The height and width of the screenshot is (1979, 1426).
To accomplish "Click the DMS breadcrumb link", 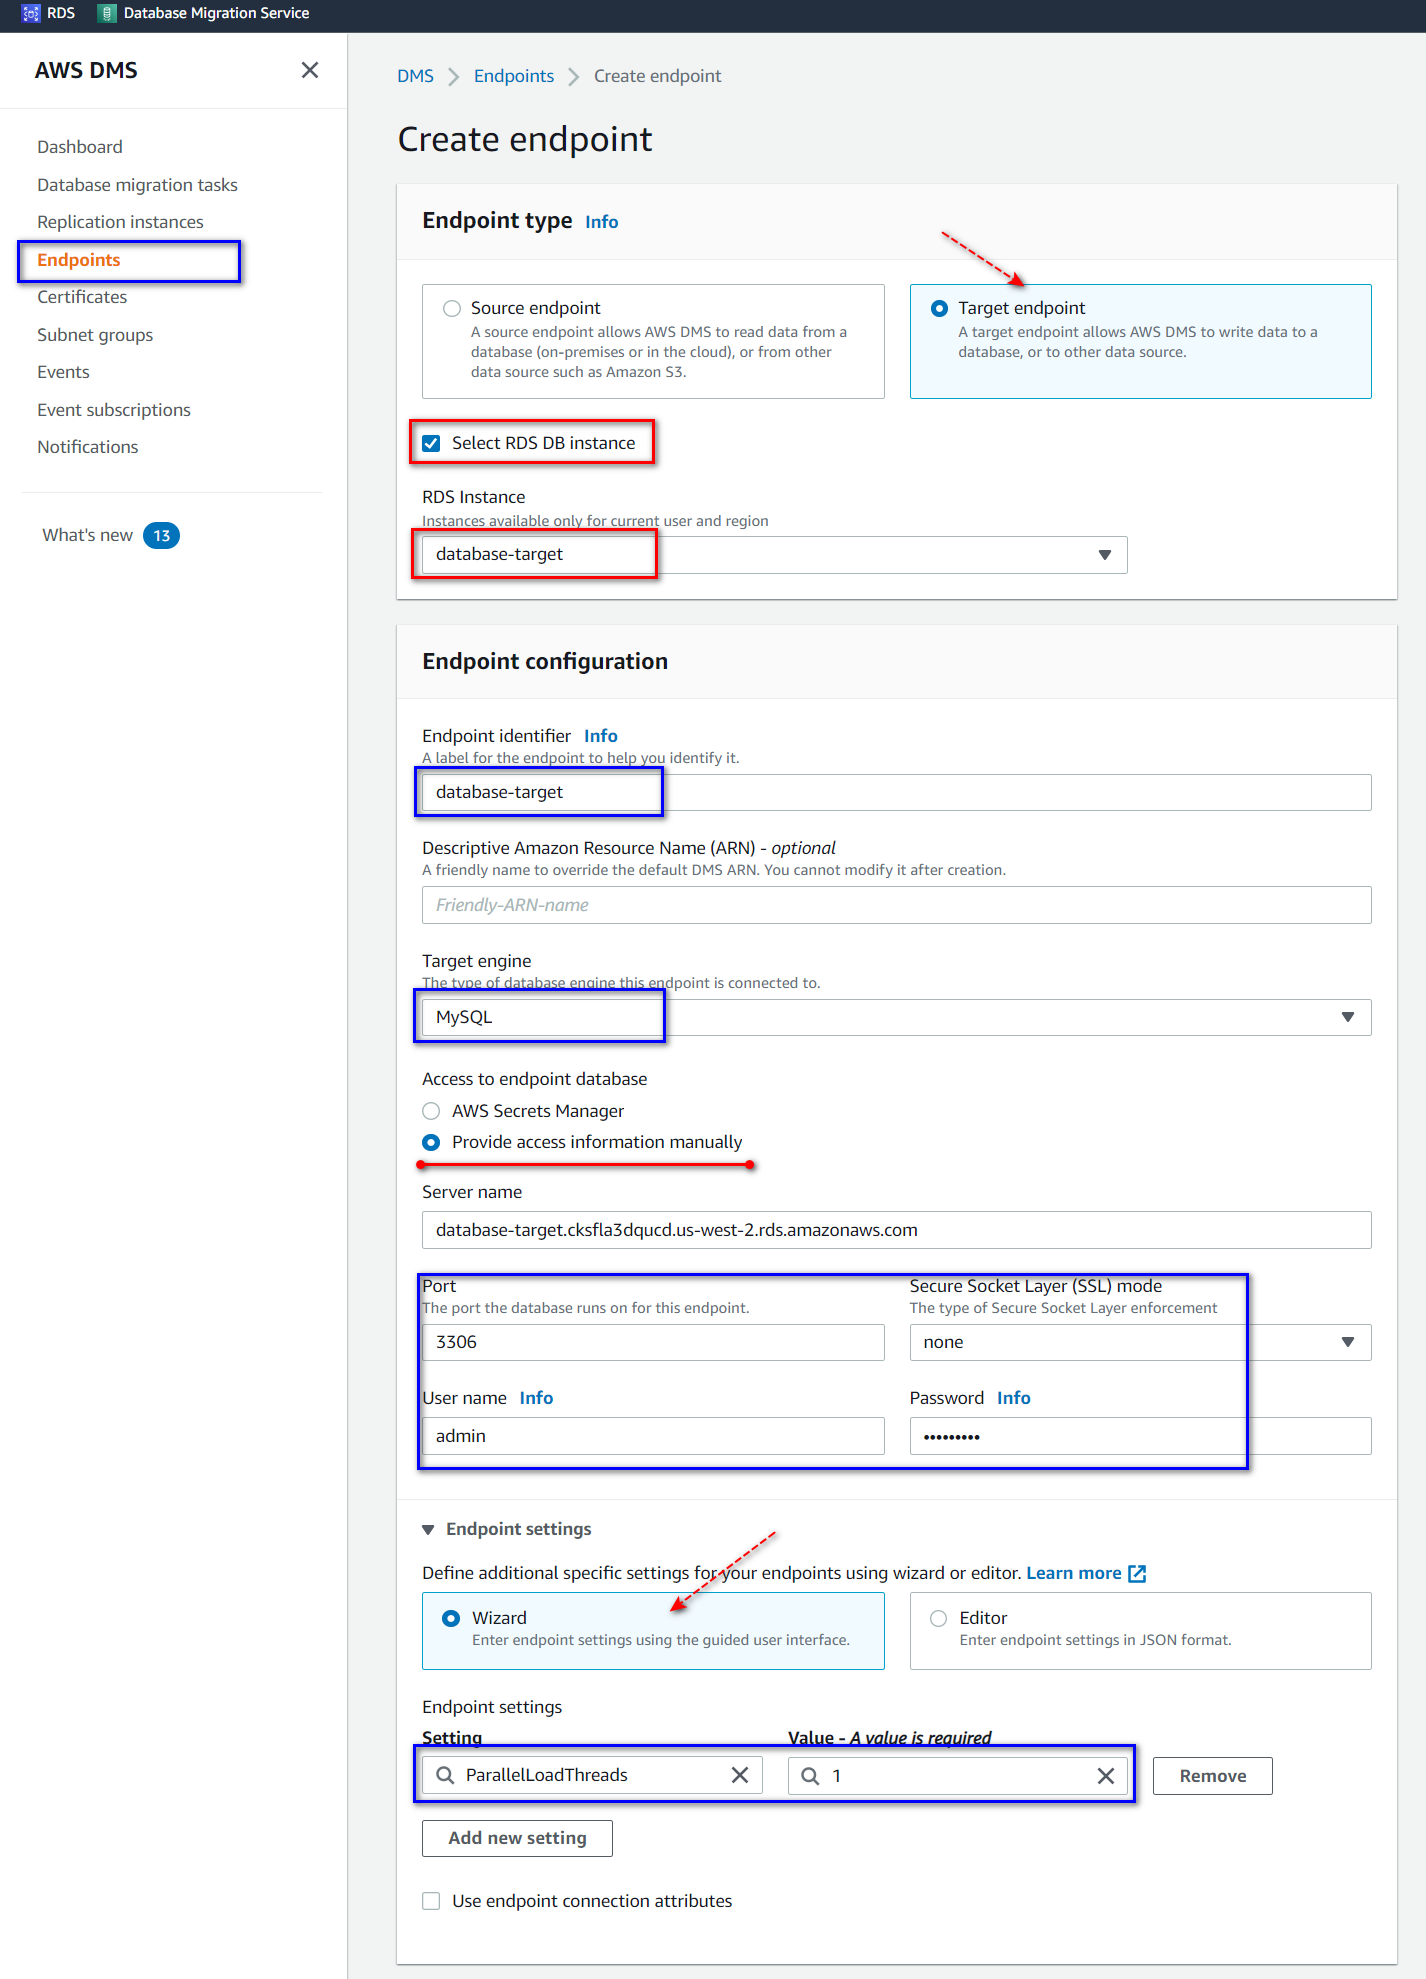I will (x=415, y=76).
